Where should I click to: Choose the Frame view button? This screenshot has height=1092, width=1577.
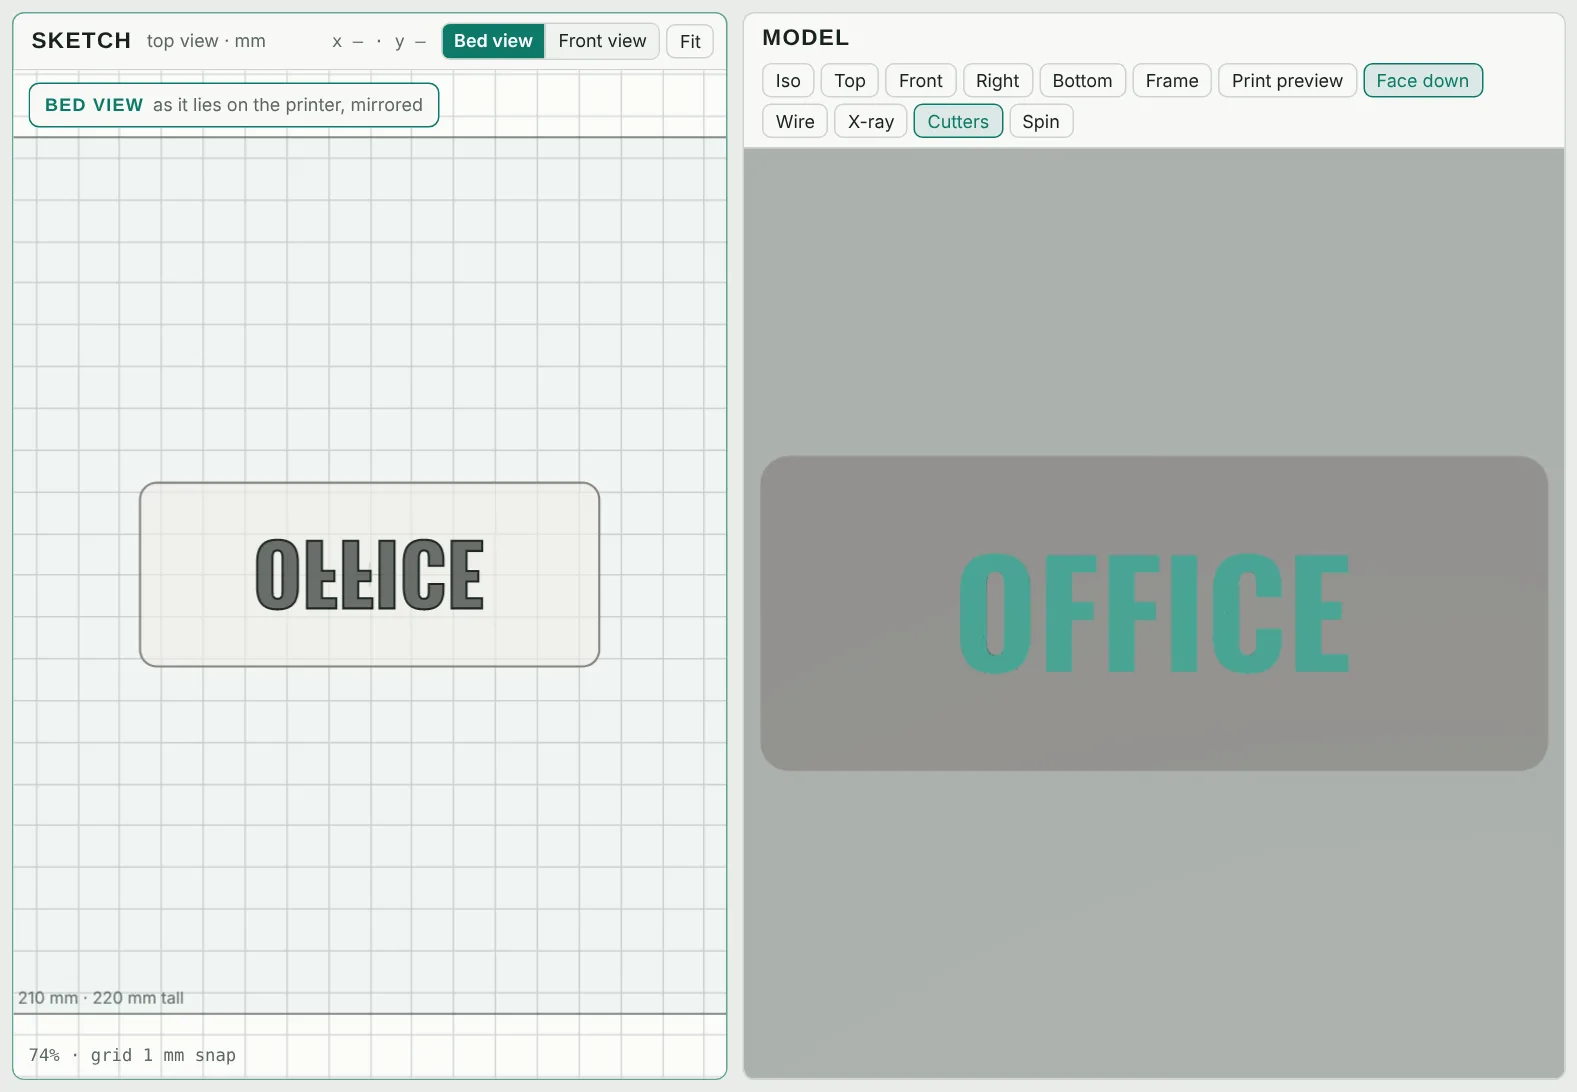[1172, 81]
